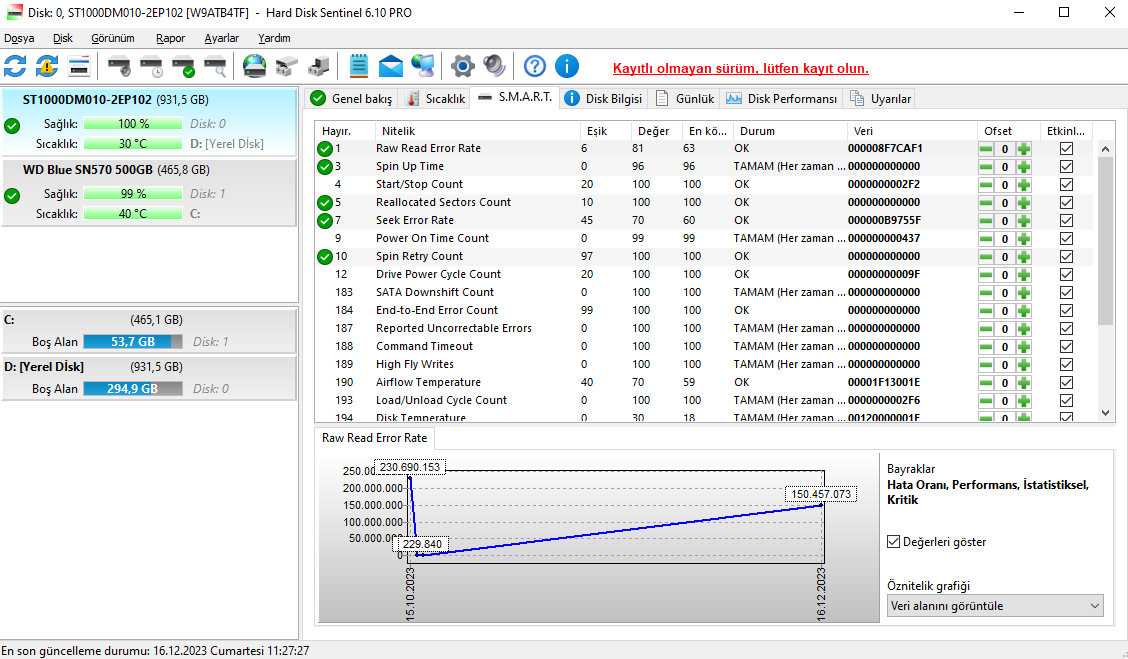Uncheck the enable box for Raw Read Error Rate
This screenshot has width=1128, height=659.
tap(1066, 148)
